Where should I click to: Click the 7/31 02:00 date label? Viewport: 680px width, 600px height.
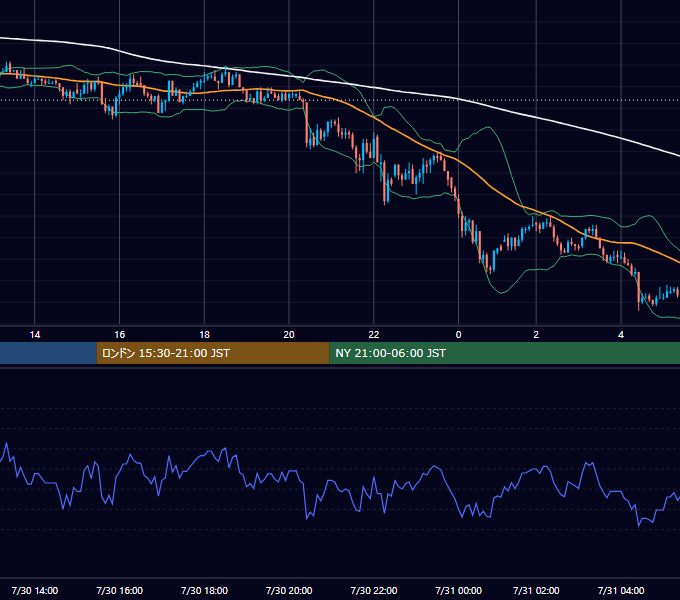(536, 590)
